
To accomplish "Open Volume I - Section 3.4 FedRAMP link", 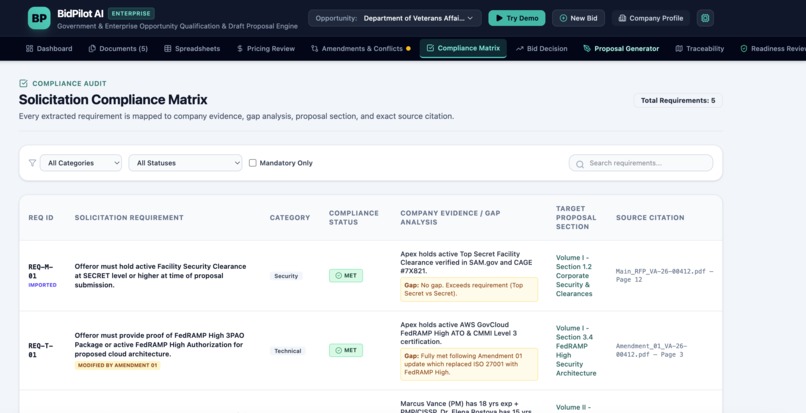I will point(576,350).
